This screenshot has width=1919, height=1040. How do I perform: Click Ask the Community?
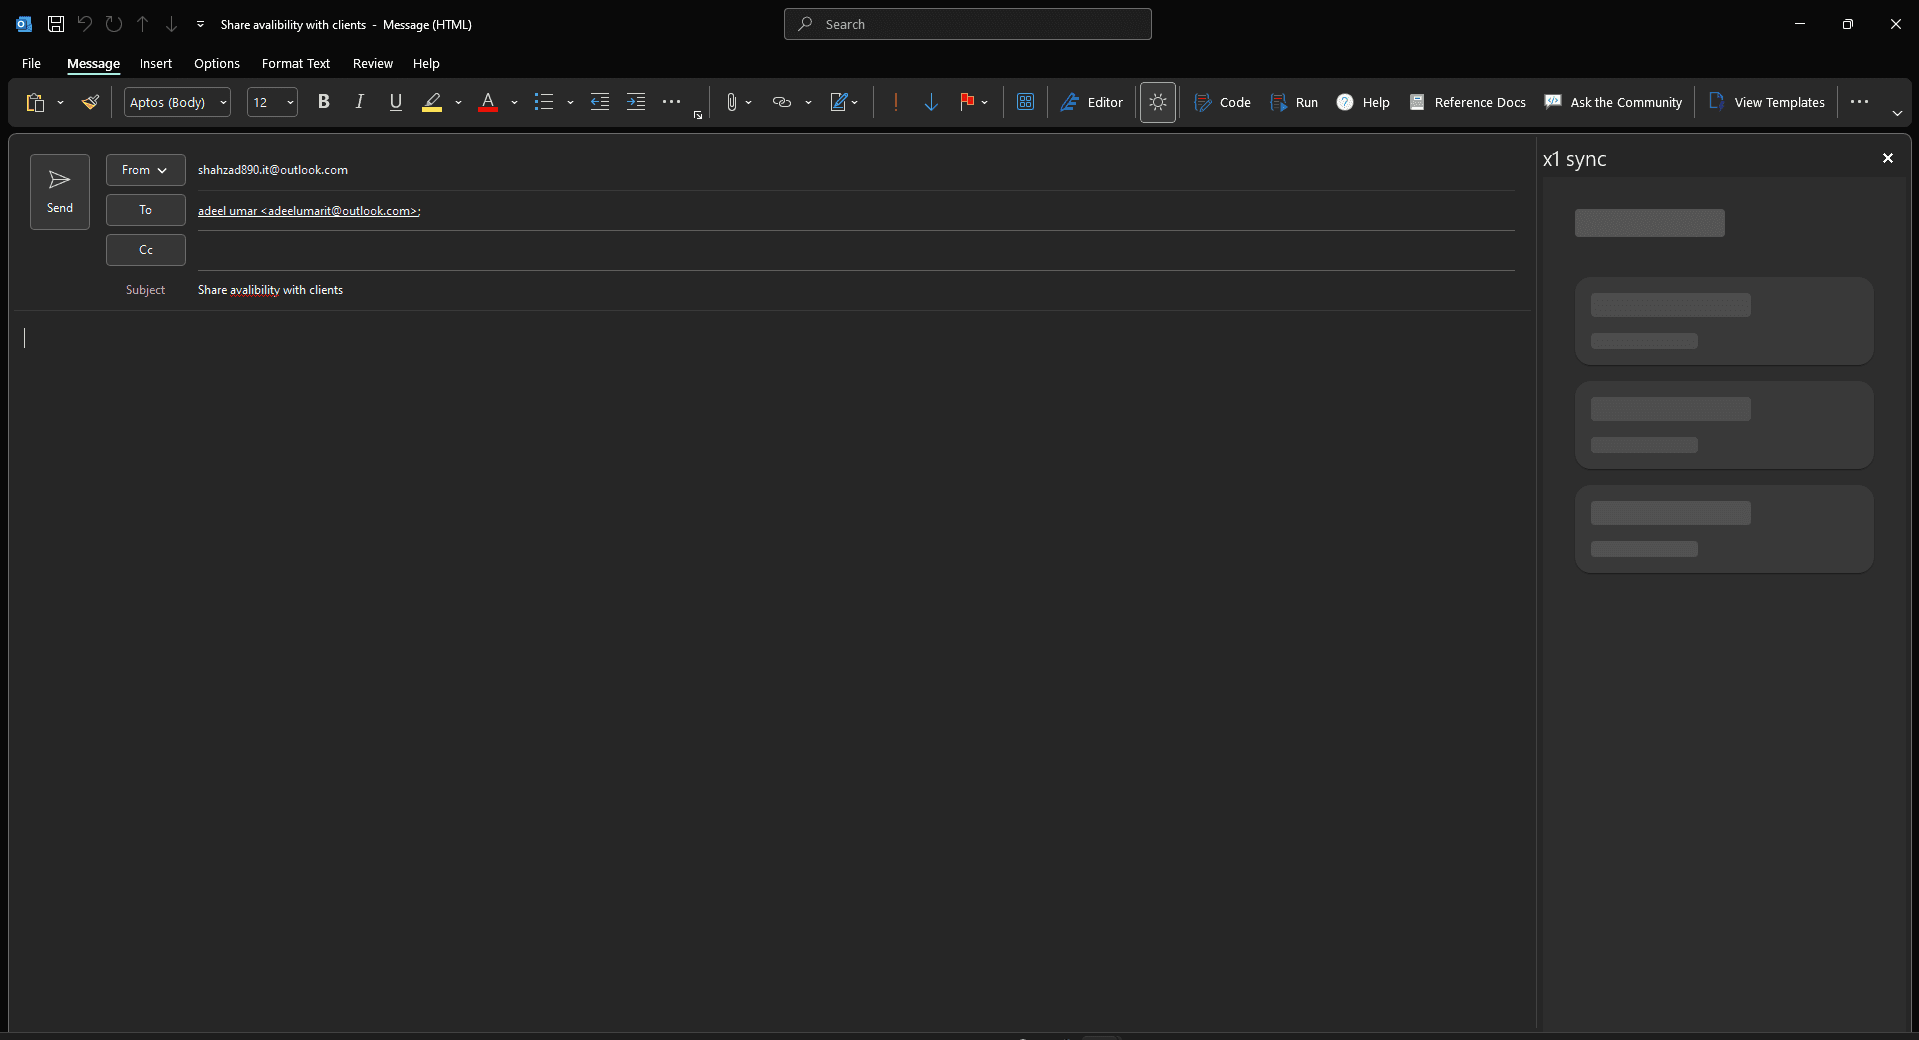point(1613,102)
